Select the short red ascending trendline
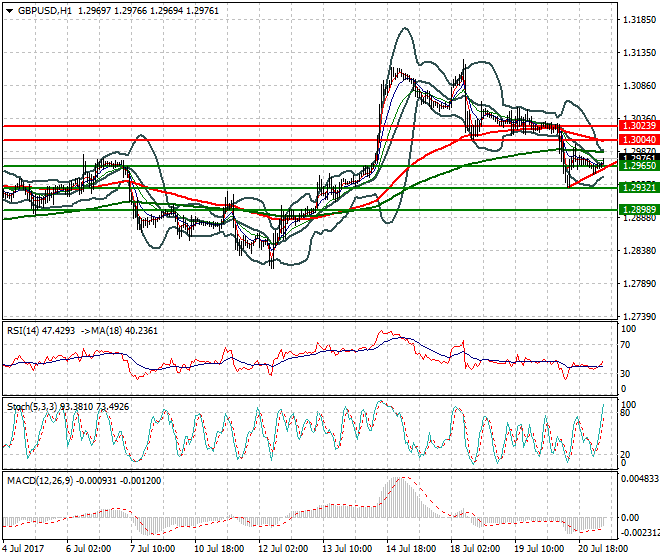 click(592, 174)
